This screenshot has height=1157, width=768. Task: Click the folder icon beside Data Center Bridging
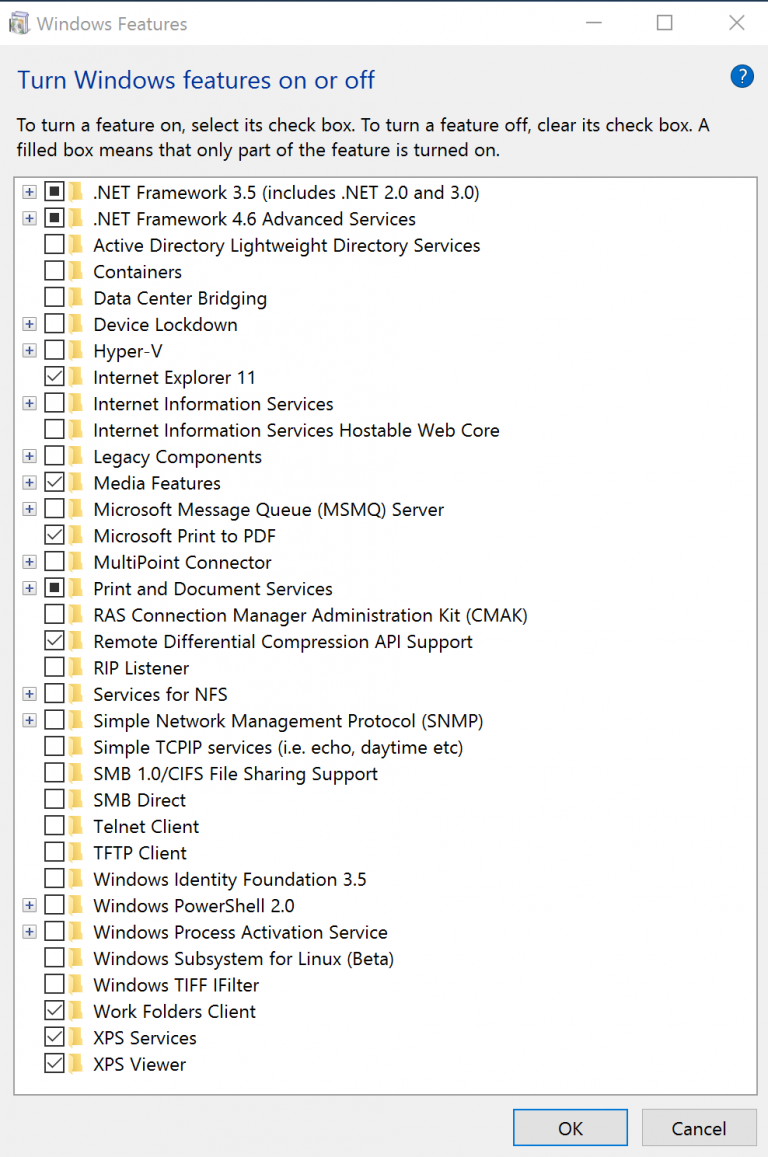point(75,297)
